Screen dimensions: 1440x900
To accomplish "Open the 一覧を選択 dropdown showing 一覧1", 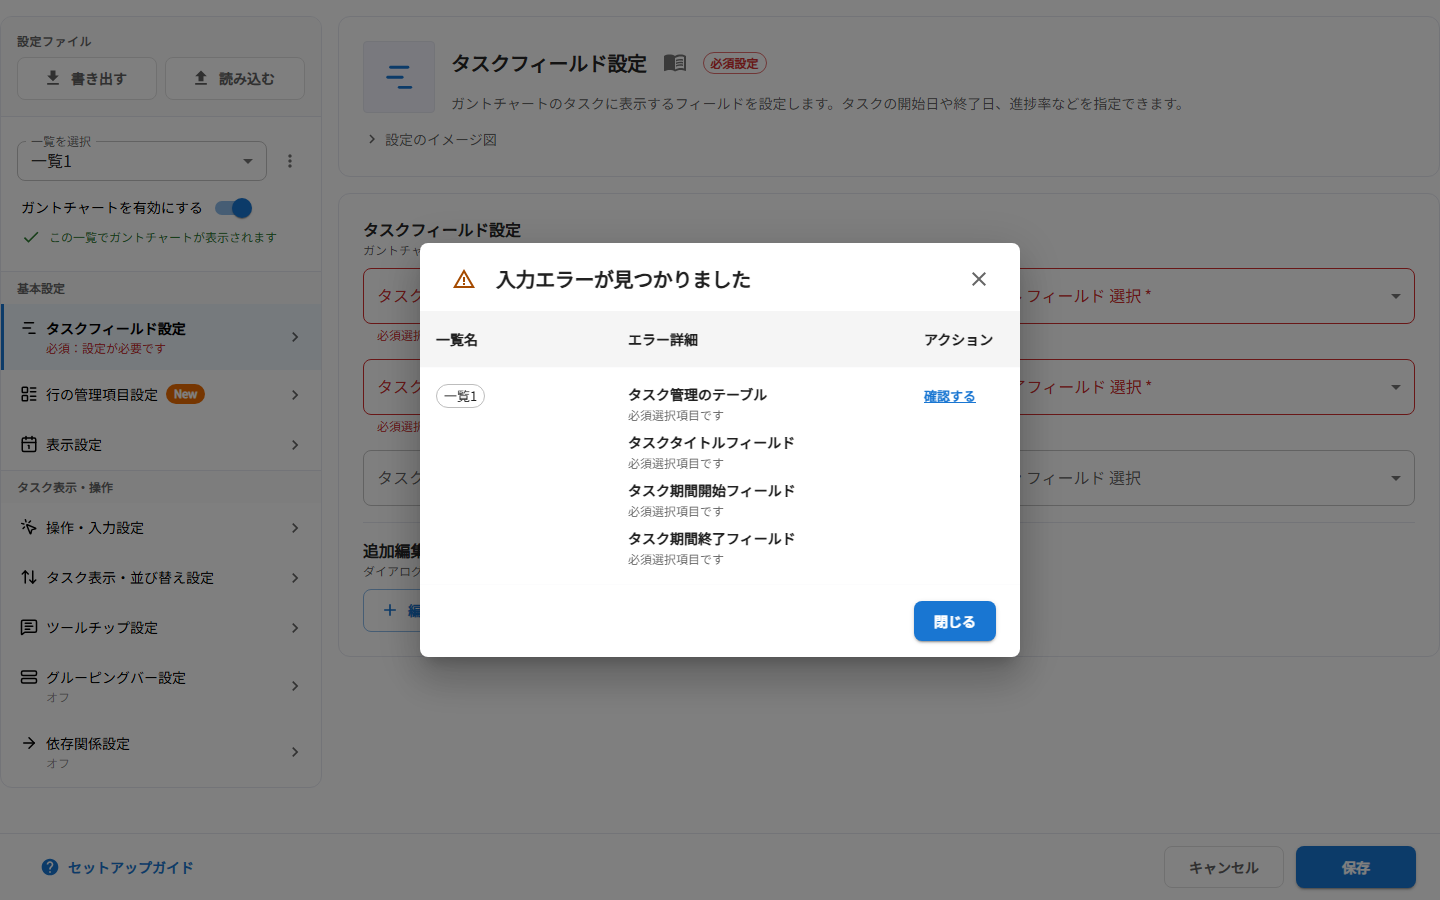I will tap(142, 161).
